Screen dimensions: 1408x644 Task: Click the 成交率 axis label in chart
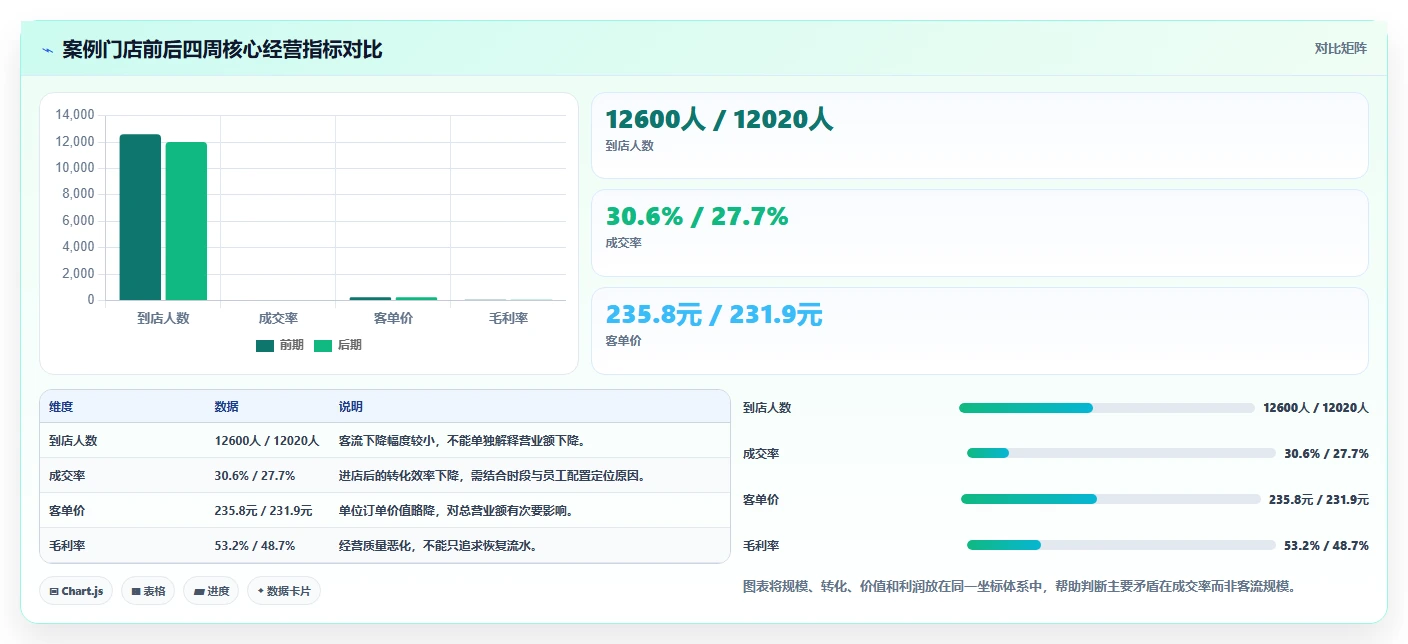point(278,318)
